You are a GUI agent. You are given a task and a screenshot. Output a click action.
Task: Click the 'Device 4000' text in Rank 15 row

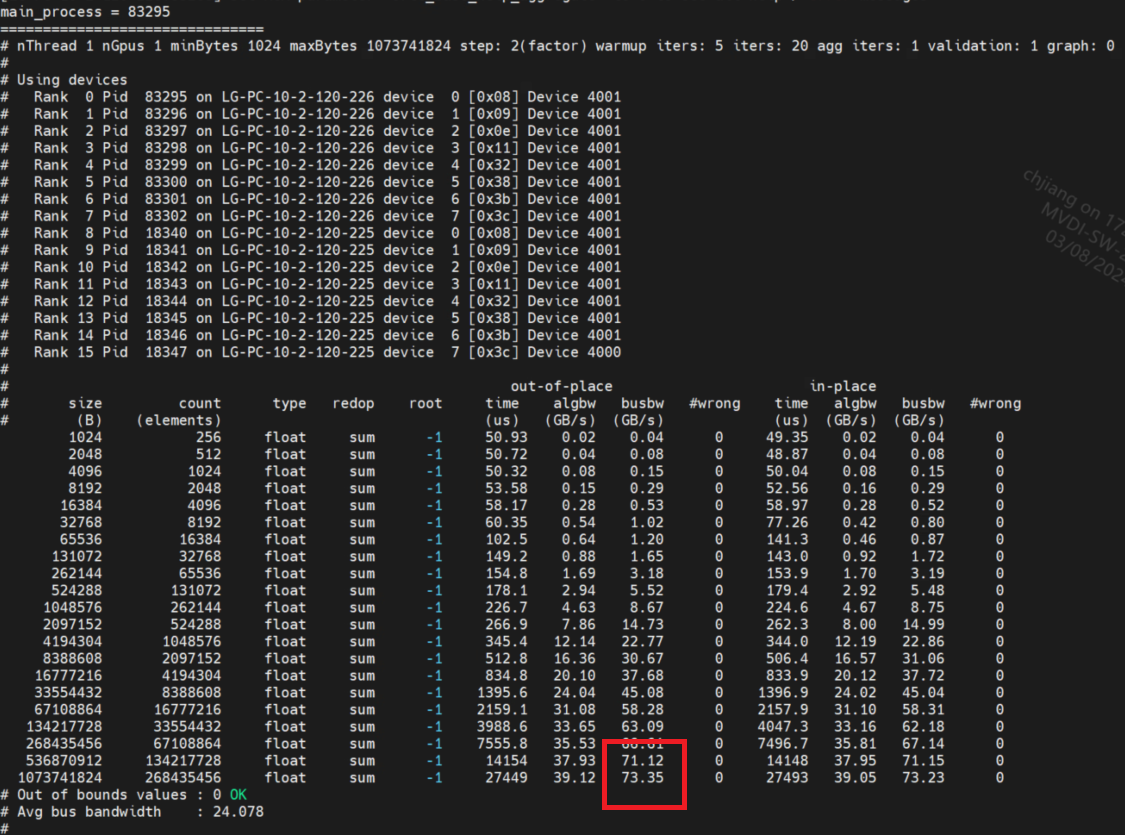(x=574, y=352)
